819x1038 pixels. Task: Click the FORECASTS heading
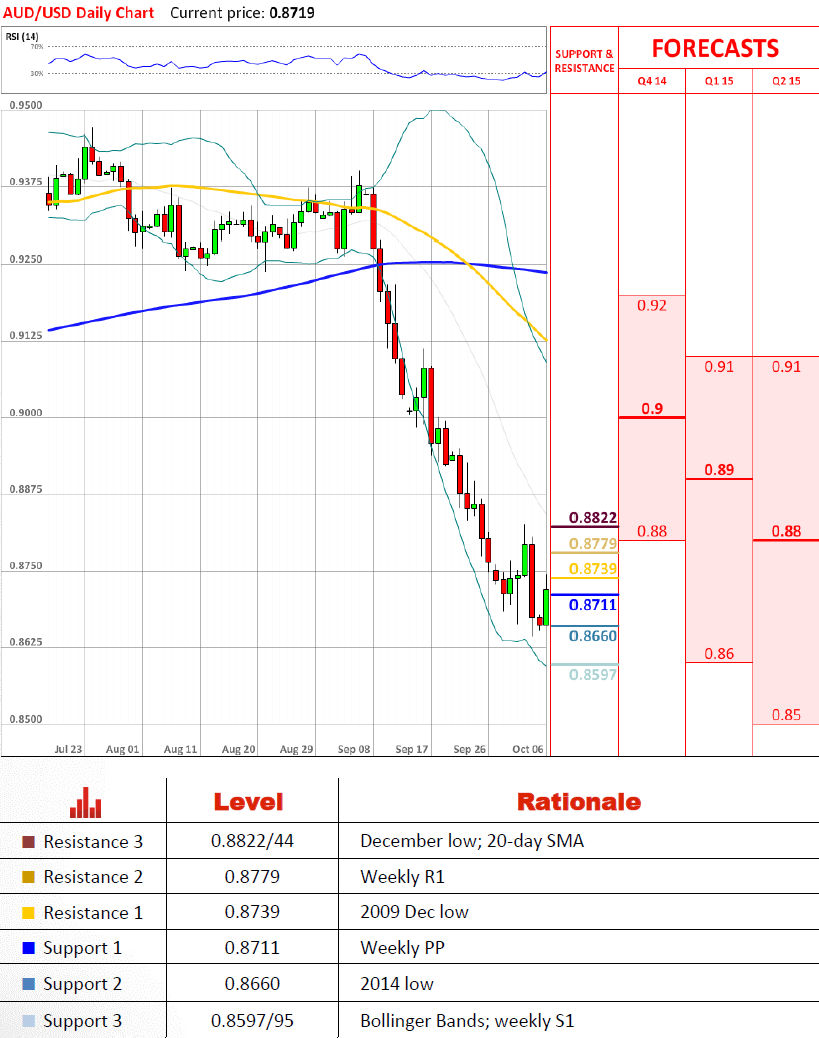click(715, 48)
